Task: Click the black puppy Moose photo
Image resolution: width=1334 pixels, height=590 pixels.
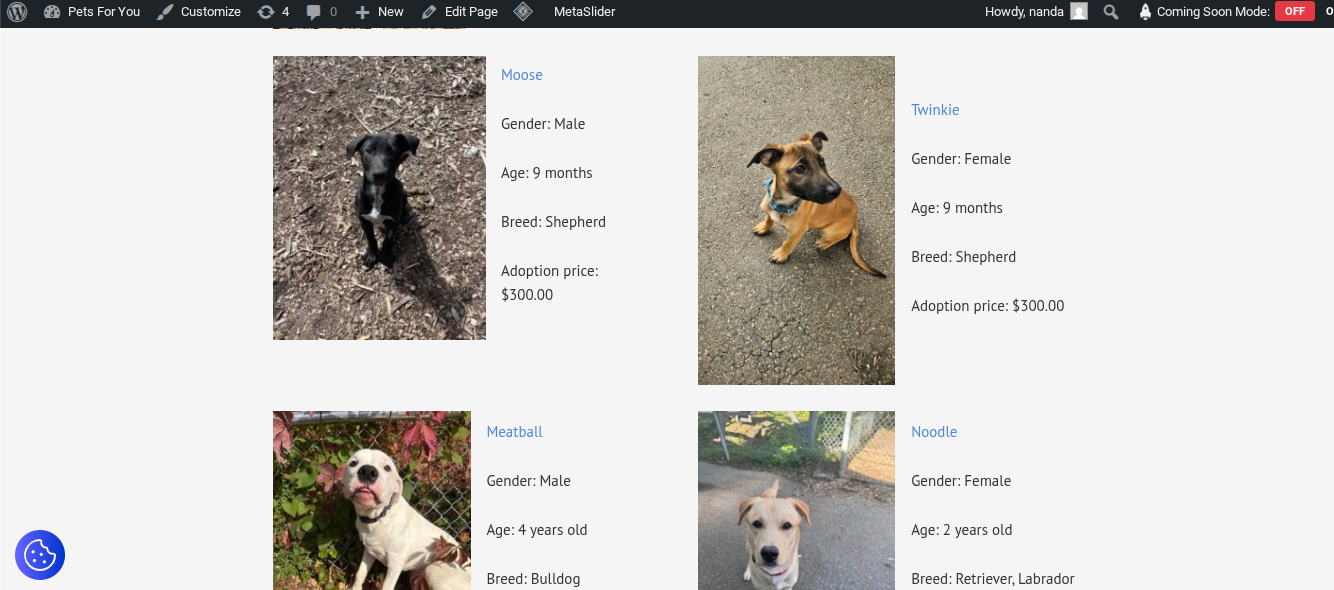Action: 379,198
